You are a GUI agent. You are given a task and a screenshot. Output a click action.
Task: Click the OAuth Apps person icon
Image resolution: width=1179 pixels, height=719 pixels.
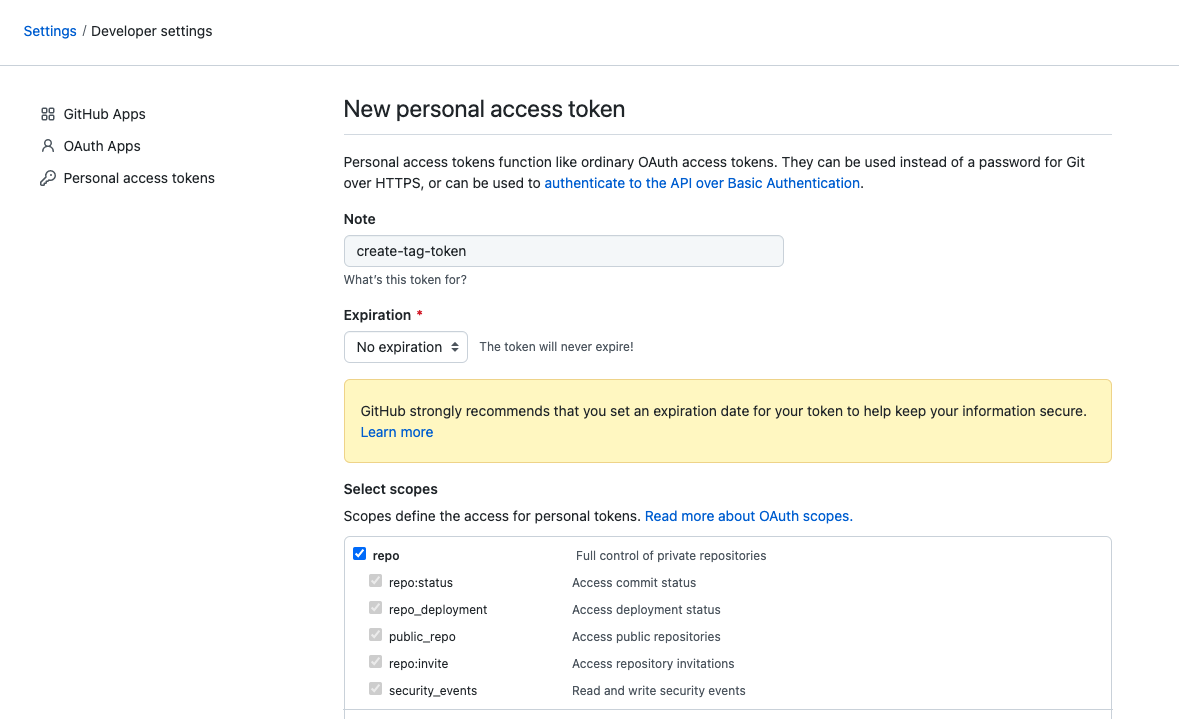coord(48,145)
